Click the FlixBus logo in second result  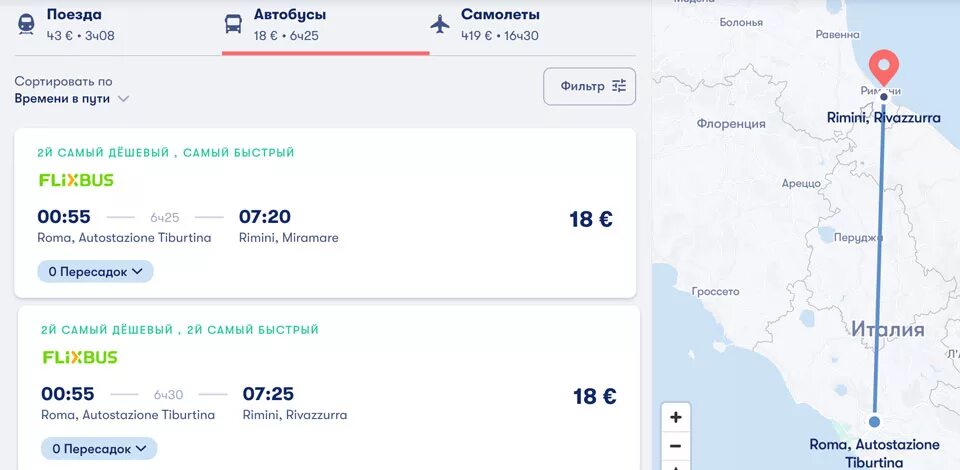(80, 357)
